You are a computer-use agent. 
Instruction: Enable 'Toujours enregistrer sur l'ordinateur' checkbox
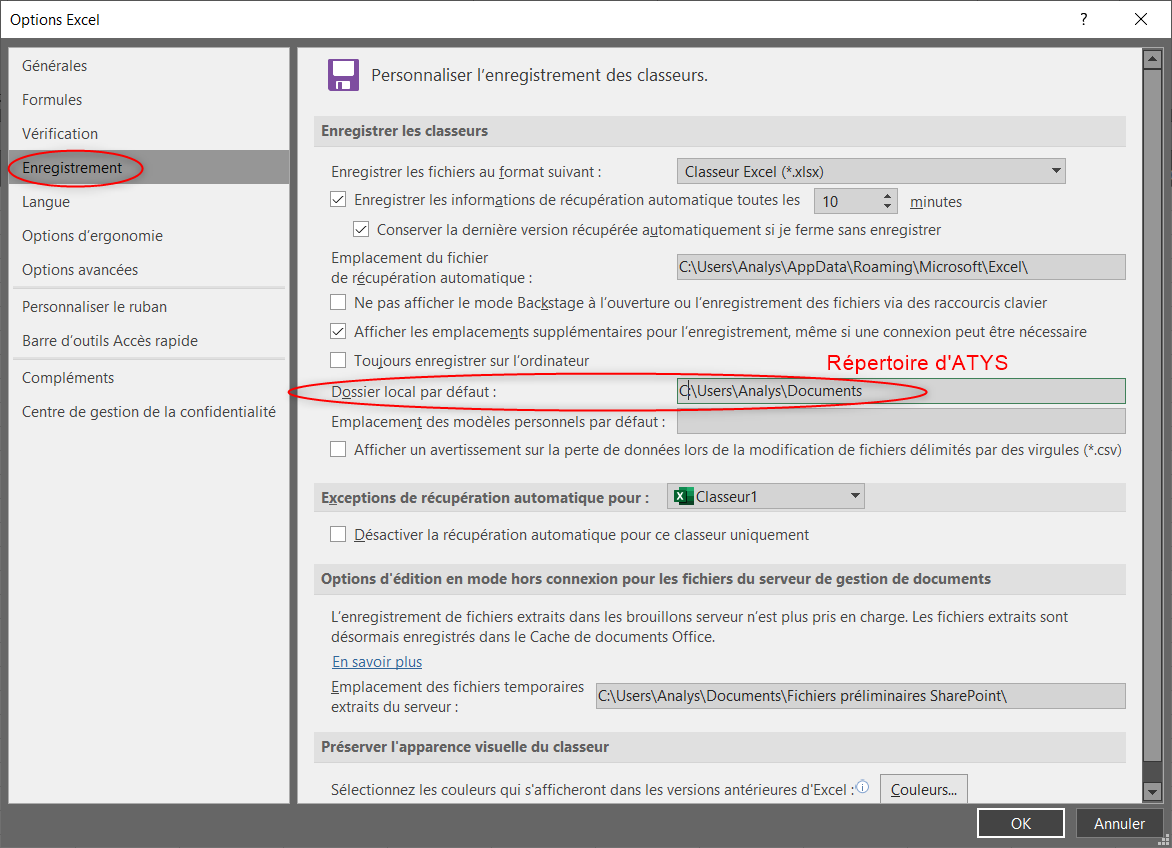click(x=338, y=360)
